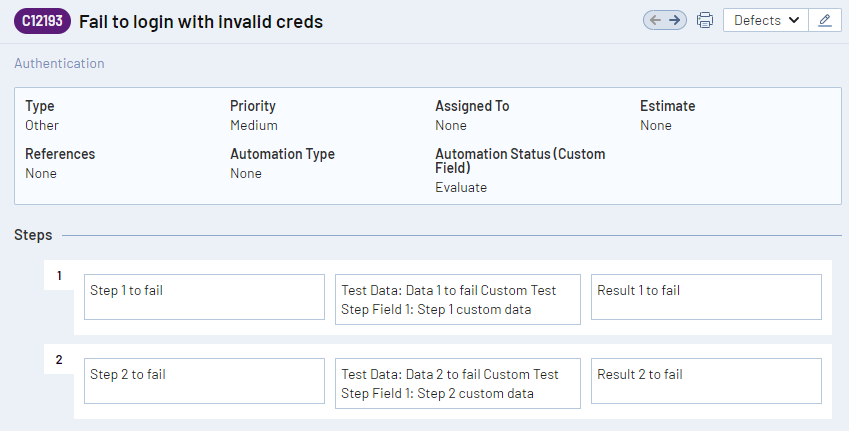Select the 'Step 2 to fail' box
The image size is (850, 431).
pos(204,381)
